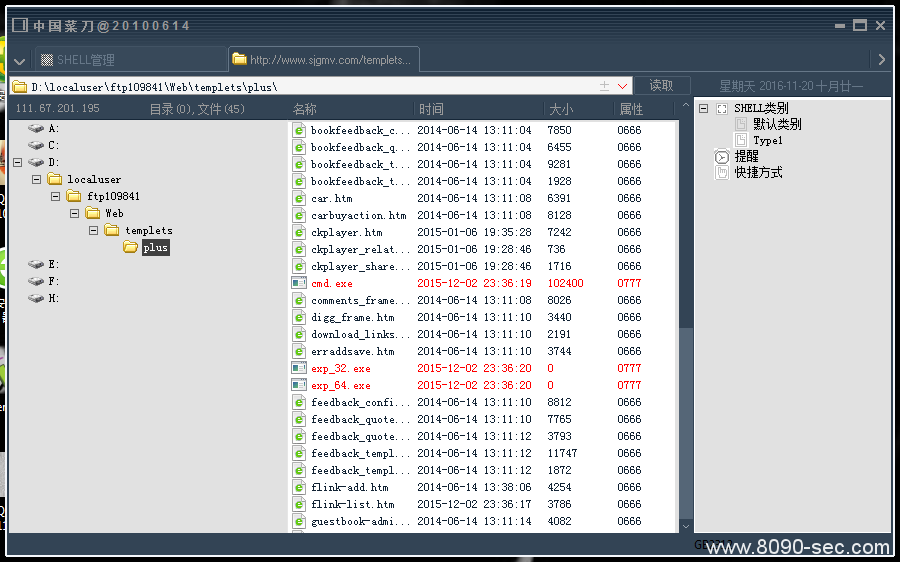Click the F: drive icon

point(36,281)
